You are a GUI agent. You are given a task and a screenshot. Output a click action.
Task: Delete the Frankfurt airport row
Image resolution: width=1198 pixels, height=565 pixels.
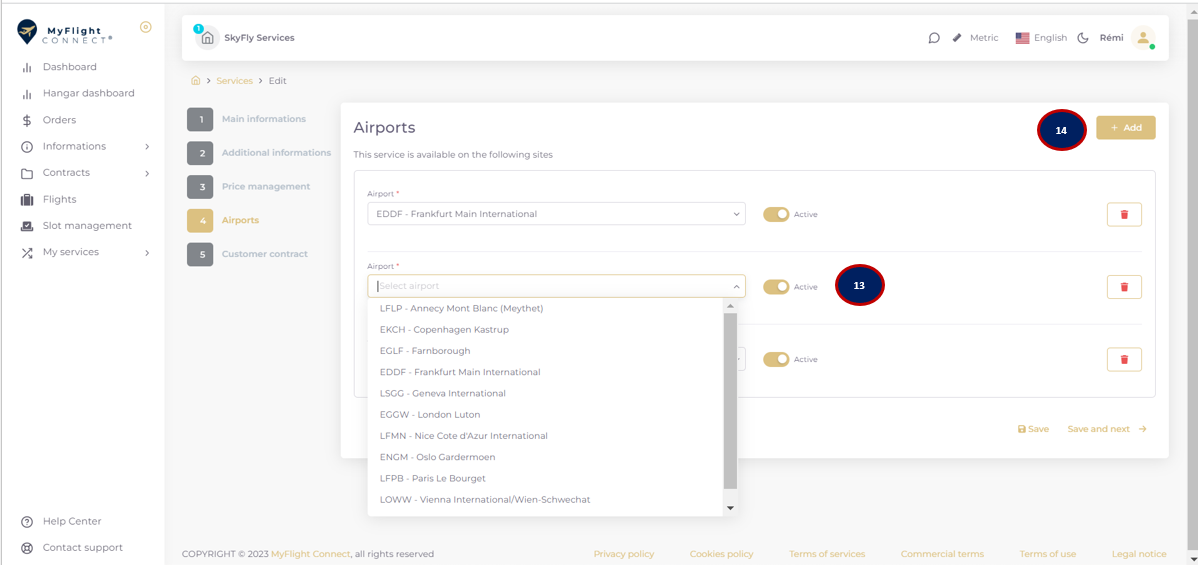[1124, 214]
